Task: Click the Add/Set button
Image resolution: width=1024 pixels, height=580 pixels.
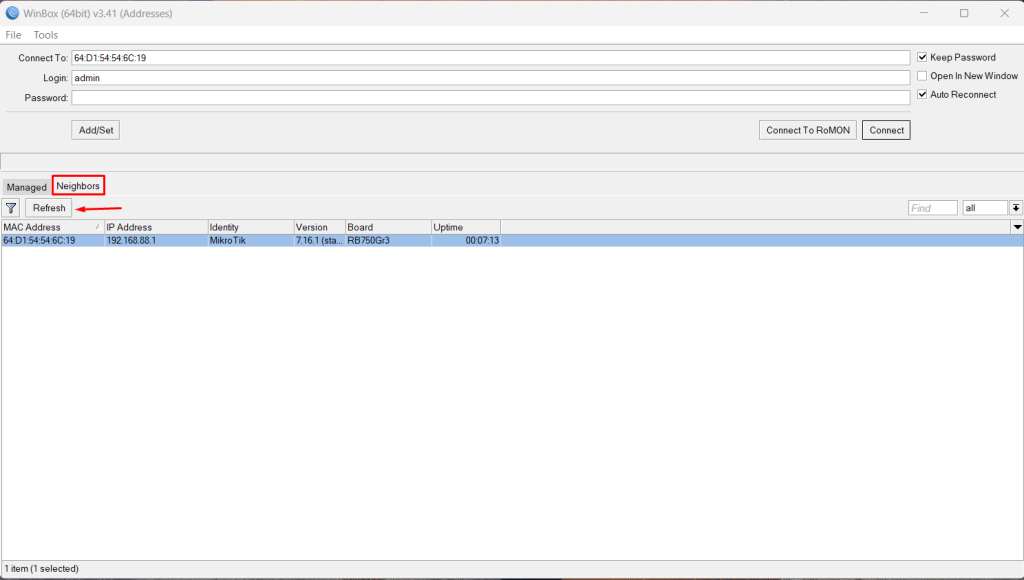Action: point(96,130)
